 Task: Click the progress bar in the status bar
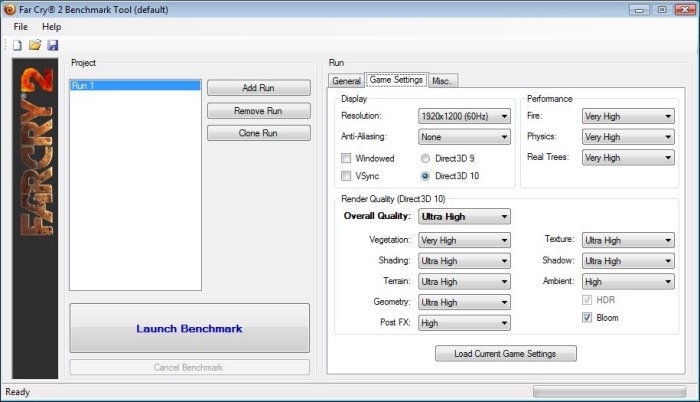point(609,392)
